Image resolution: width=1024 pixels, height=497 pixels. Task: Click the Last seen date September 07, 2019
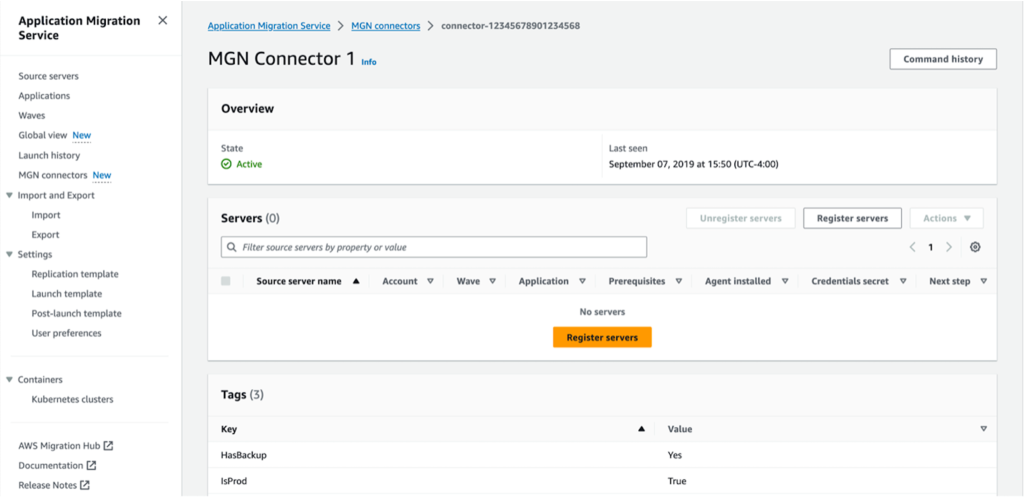694,165
